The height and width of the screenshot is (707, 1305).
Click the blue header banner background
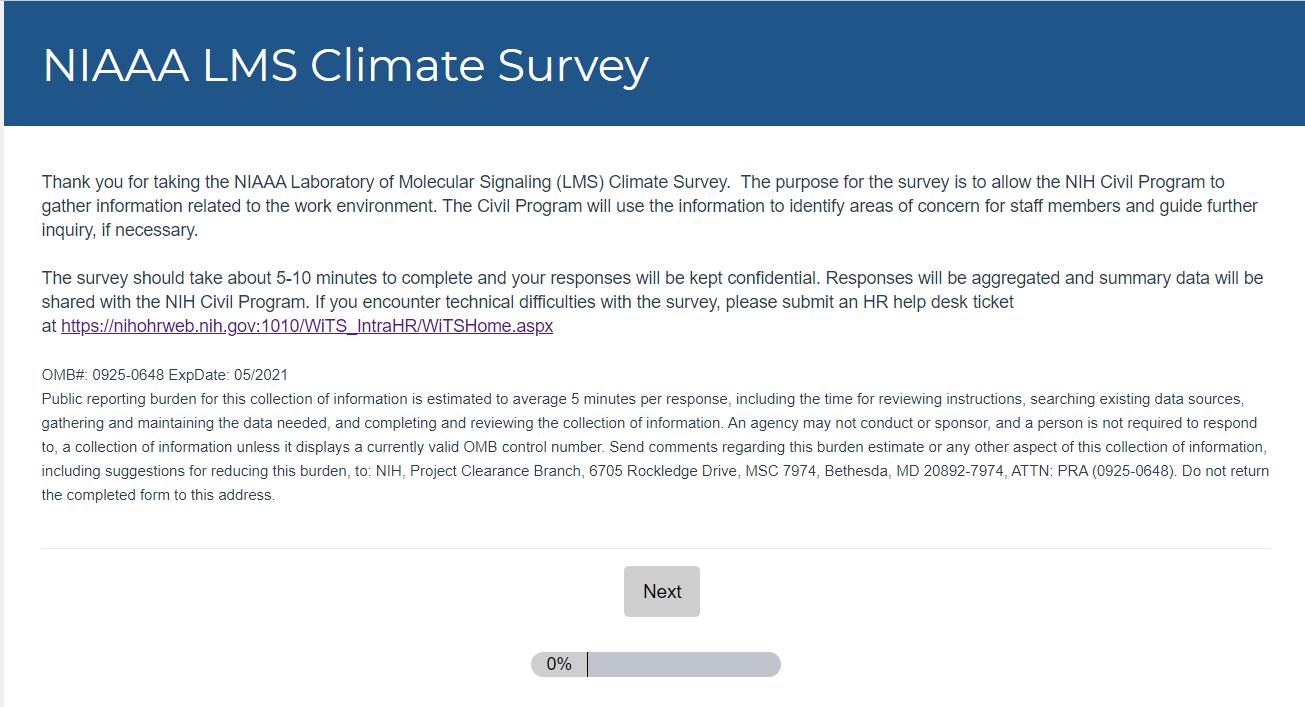[950, 64]
